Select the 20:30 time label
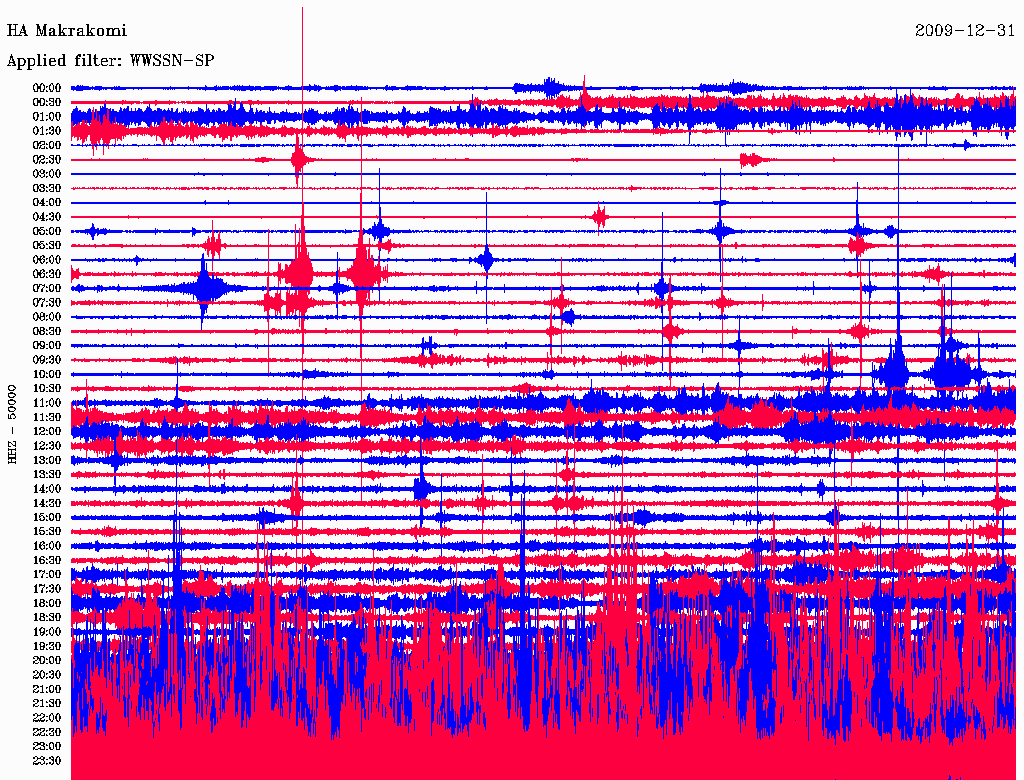Viewport: 1024px width, 780px height. click(x=47, y=675)
